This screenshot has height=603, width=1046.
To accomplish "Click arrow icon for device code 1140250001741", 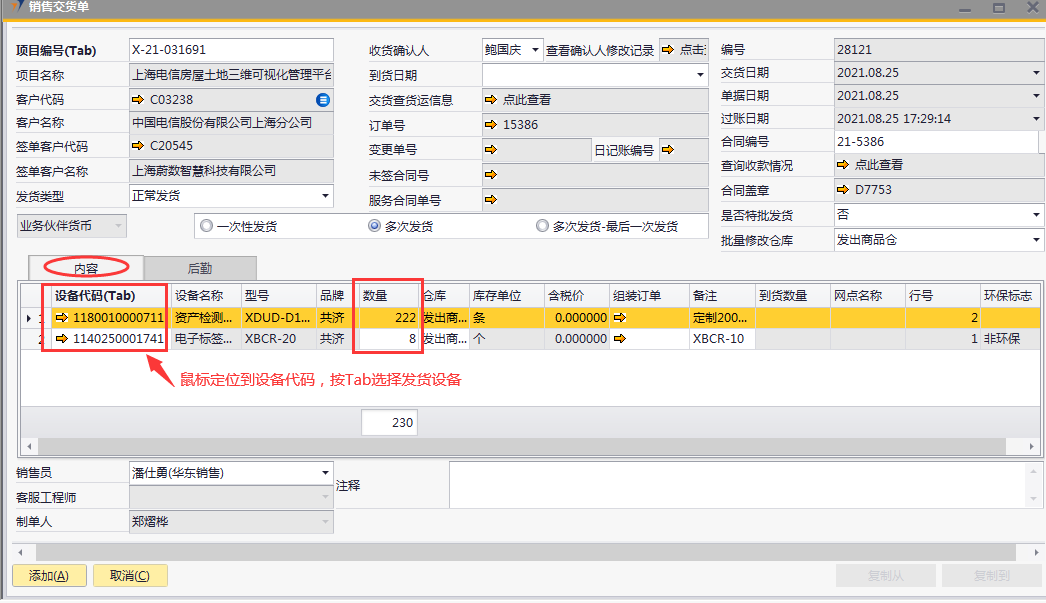I will tap(61, 339).
